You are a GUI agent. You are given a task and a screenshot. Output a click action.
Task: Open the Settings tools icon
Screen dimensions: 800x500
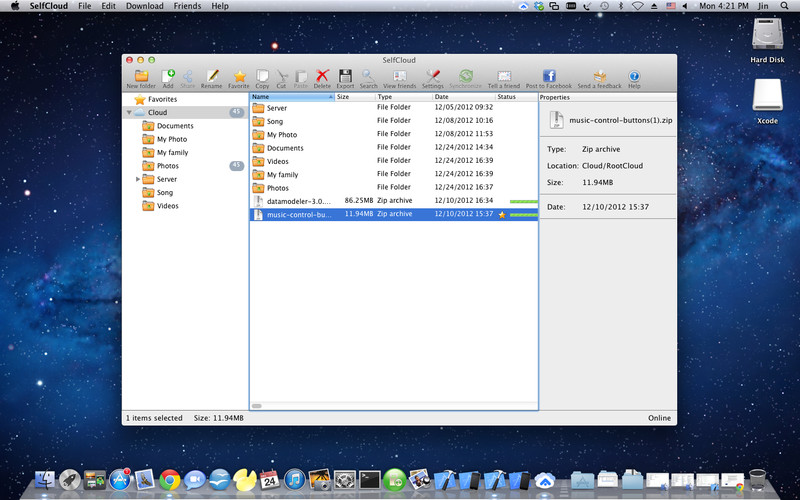pyautogui.click(x=433, y=79)
